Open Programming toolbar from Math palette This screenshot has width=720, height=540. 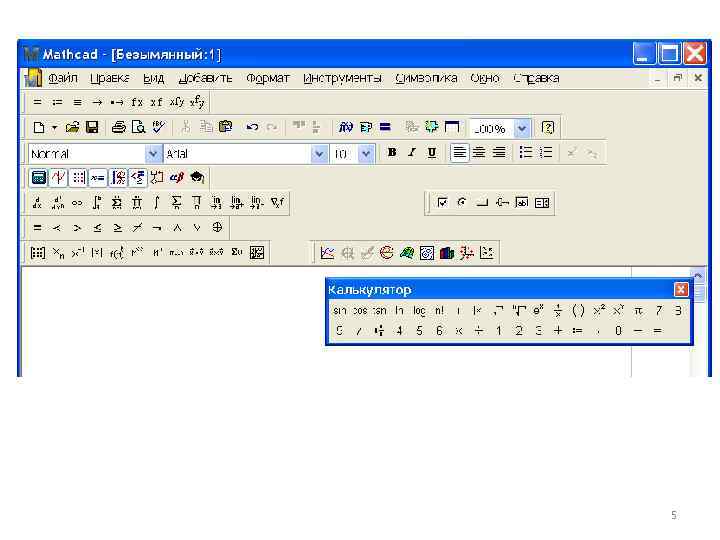[x=157, y=178]
